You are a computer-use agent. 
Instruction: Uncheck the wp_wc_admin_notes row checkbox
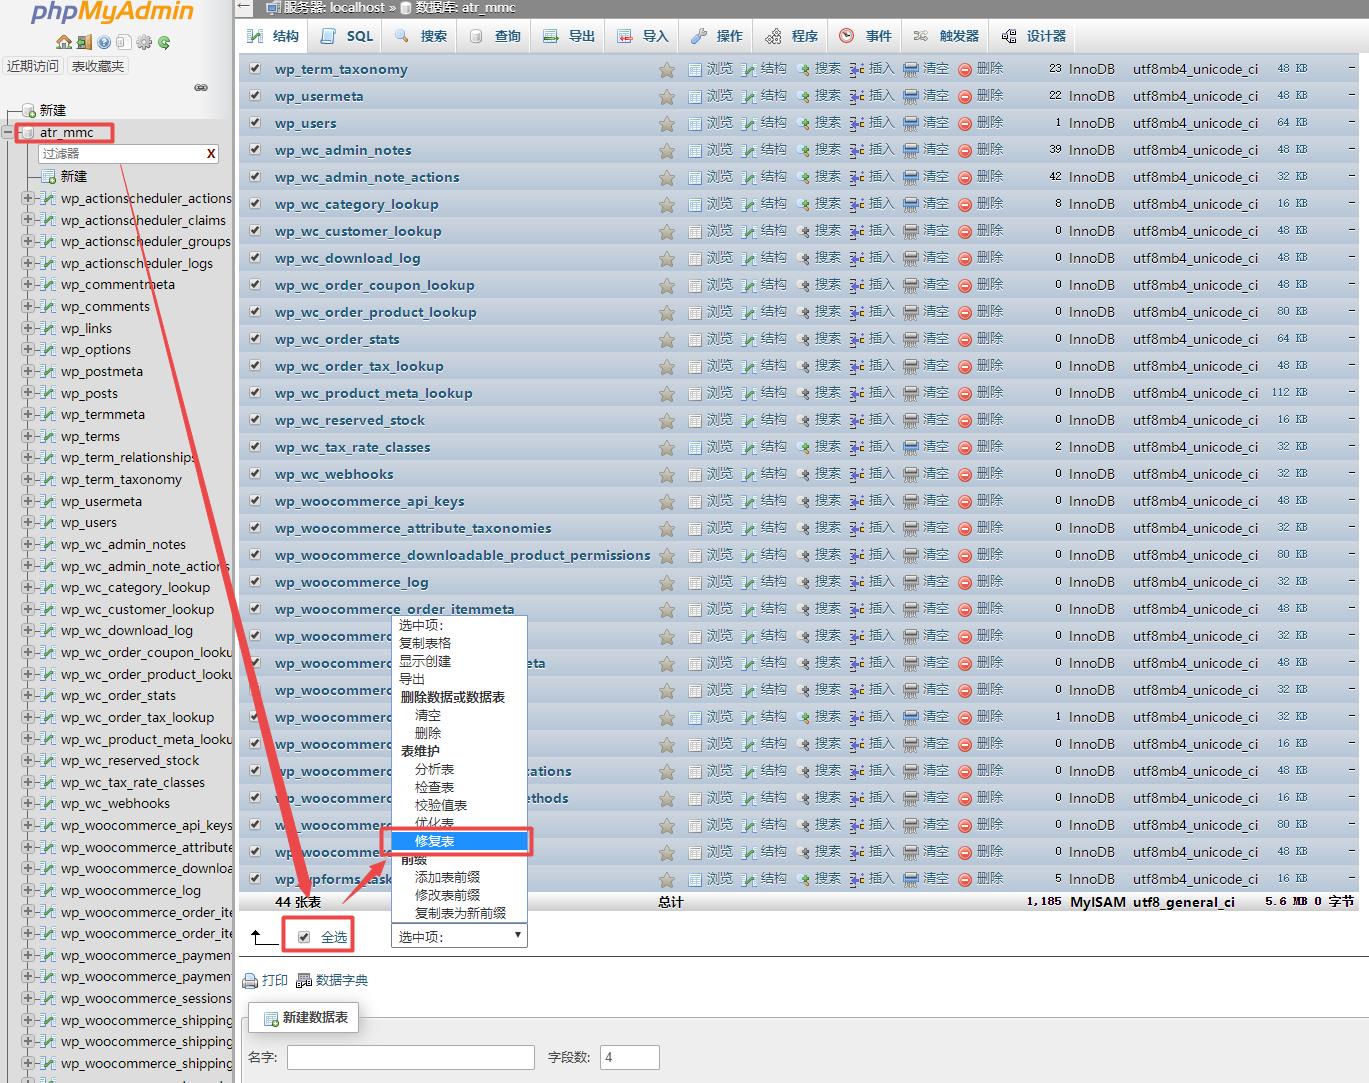click(254, 150)
